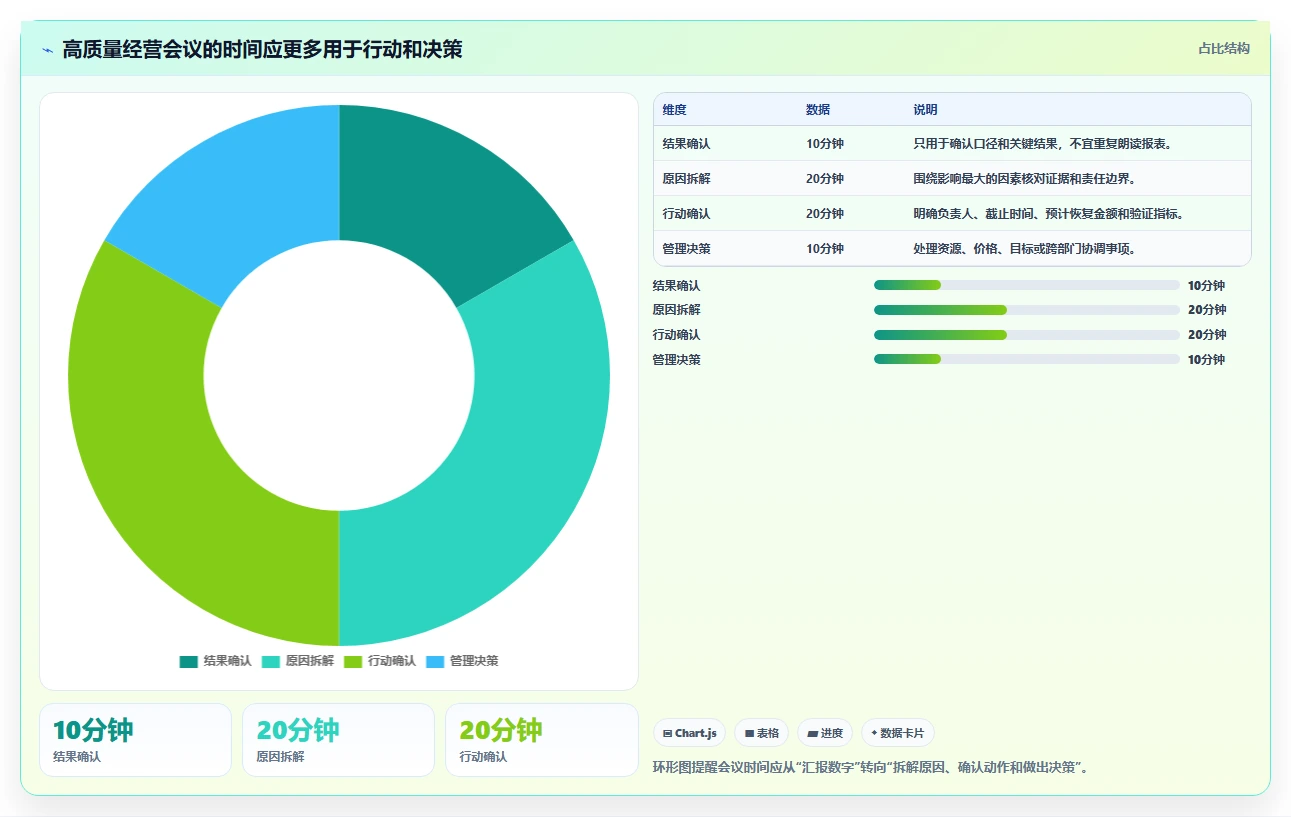The width and height of the screenshot is (1291, 817).
Task: Click the 占比结构 label in header
Action: 1224,48
